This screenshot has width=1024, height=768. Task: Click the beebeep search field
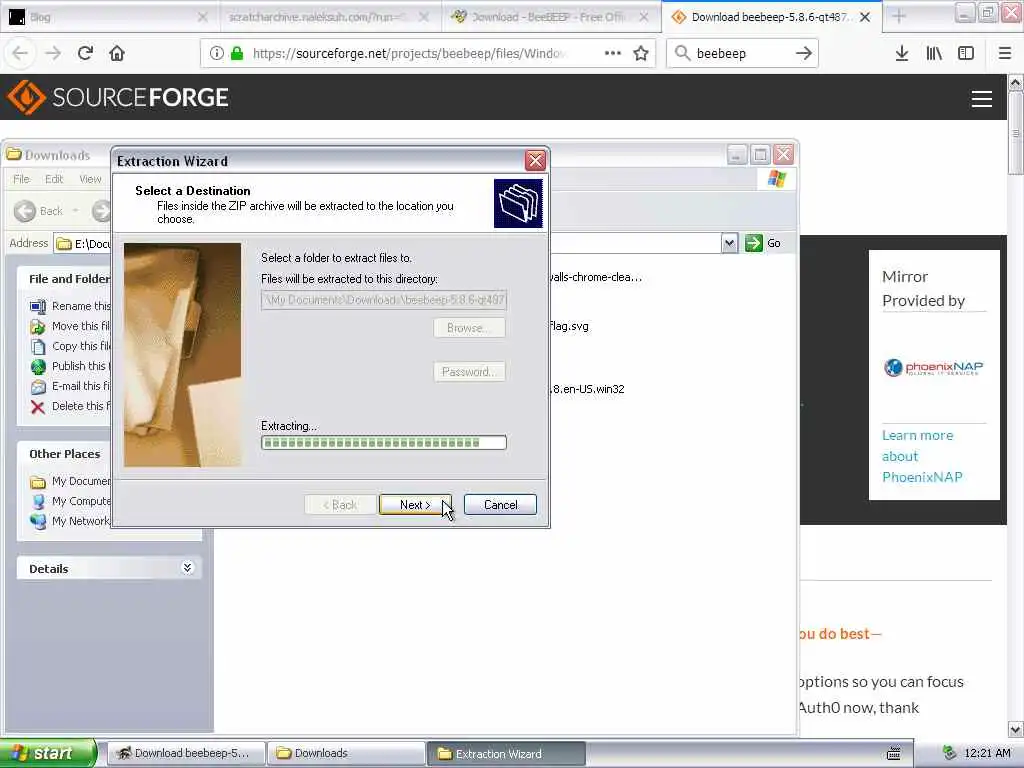pyautogui.click(x=743, y=54)
